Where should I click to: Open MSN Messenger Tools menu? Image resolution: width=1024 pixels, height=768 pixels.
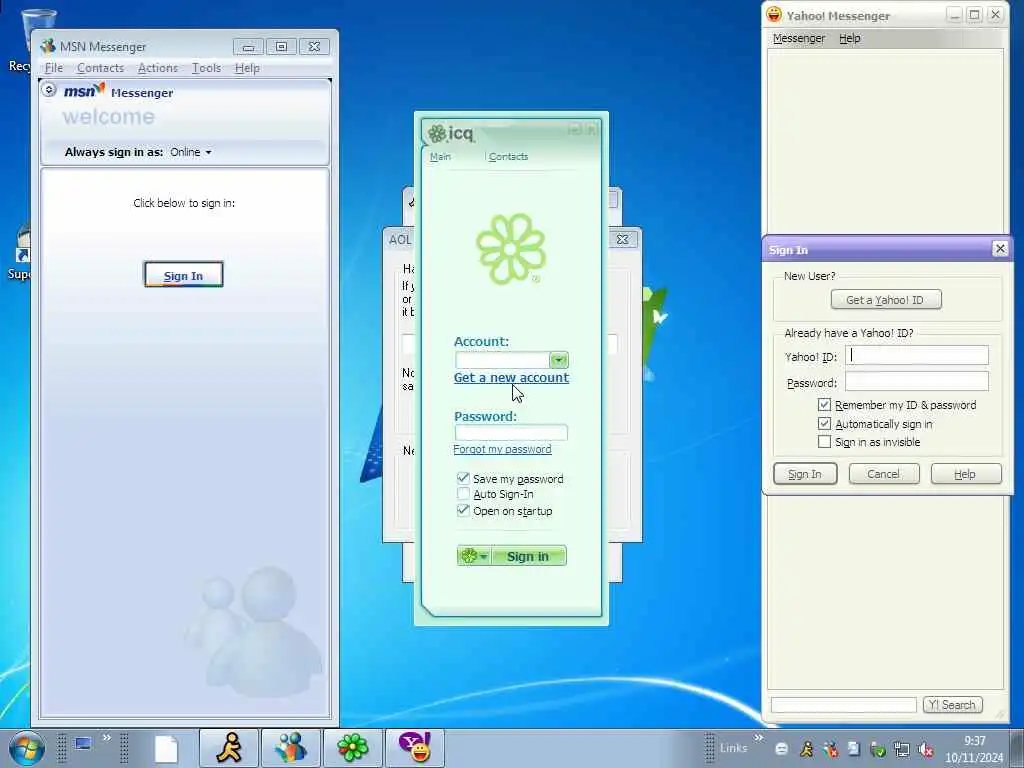point(206,68)
